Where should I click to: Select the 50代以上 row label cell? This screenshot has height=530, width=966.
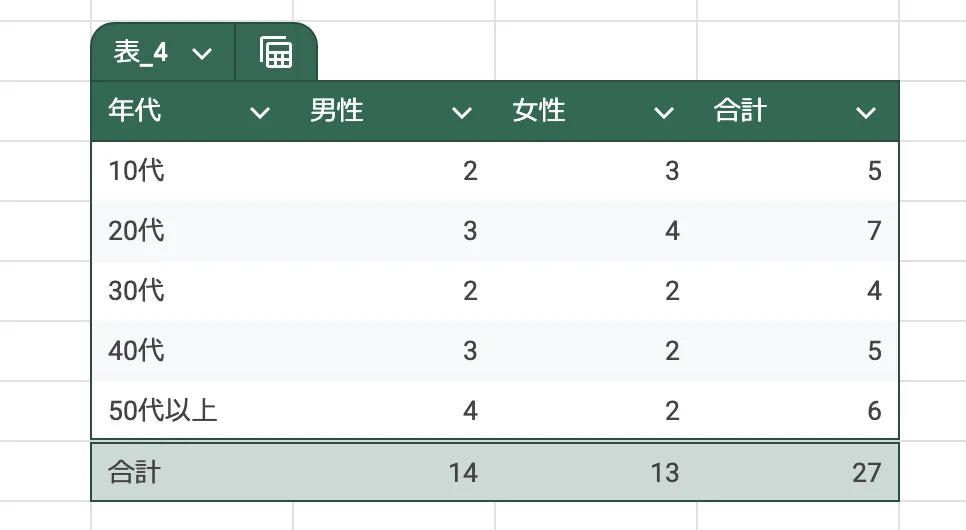(x=192, y=410)
